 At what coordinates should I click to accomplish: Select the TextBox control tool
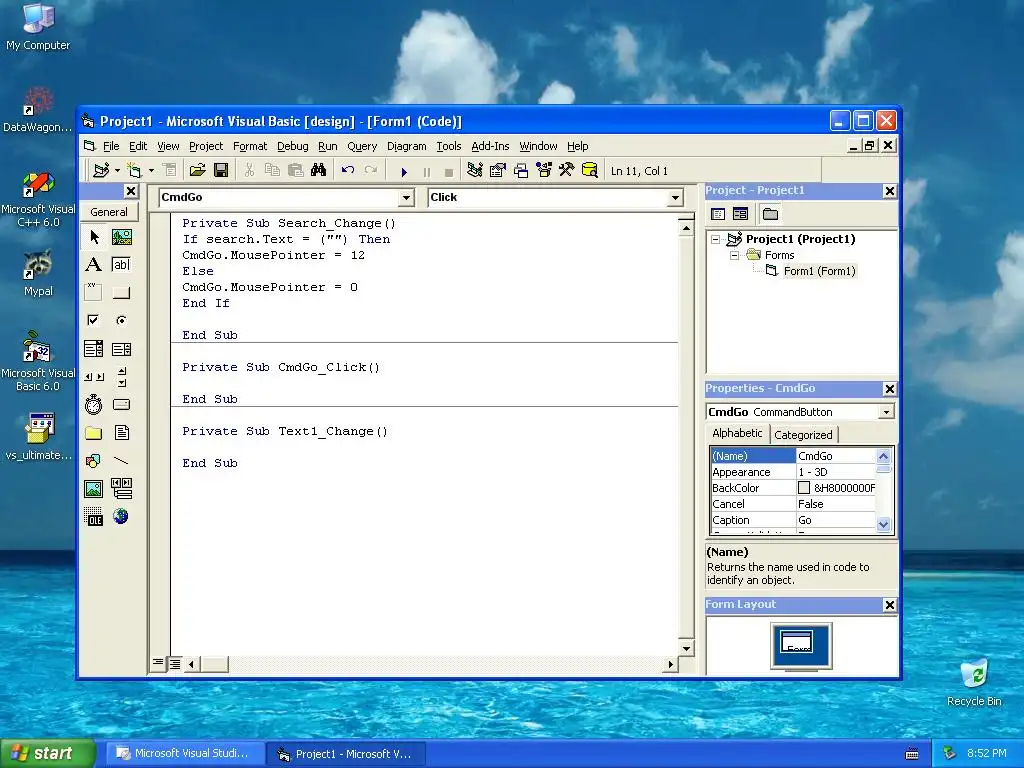(121, 264)
